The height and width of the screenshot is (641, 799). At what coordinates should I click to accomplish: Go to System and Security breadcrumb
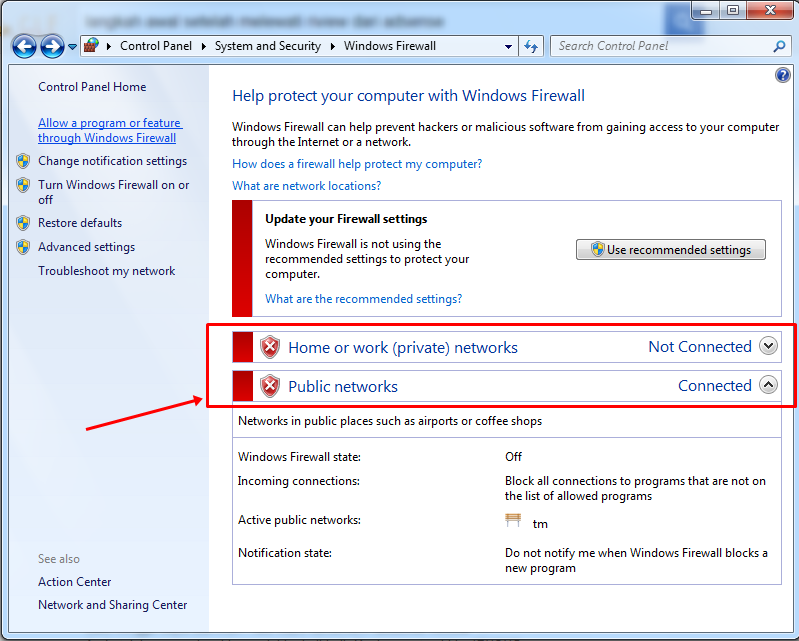pos(268,46)
